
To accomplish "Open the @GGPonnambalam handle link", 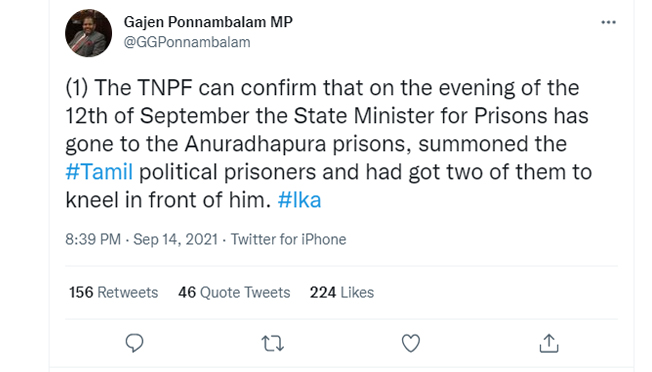I will (187, 42).
